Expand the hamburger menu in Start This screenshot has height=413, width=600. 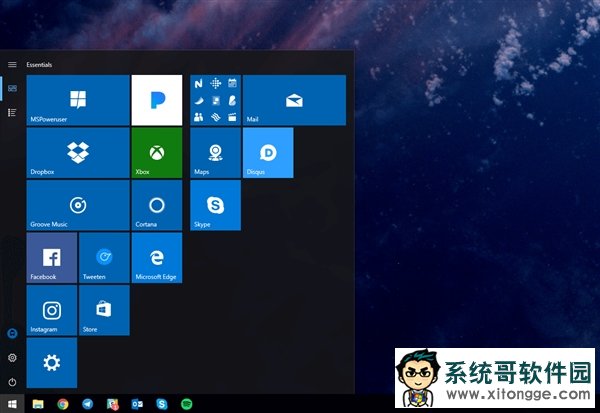click(12, 64)
